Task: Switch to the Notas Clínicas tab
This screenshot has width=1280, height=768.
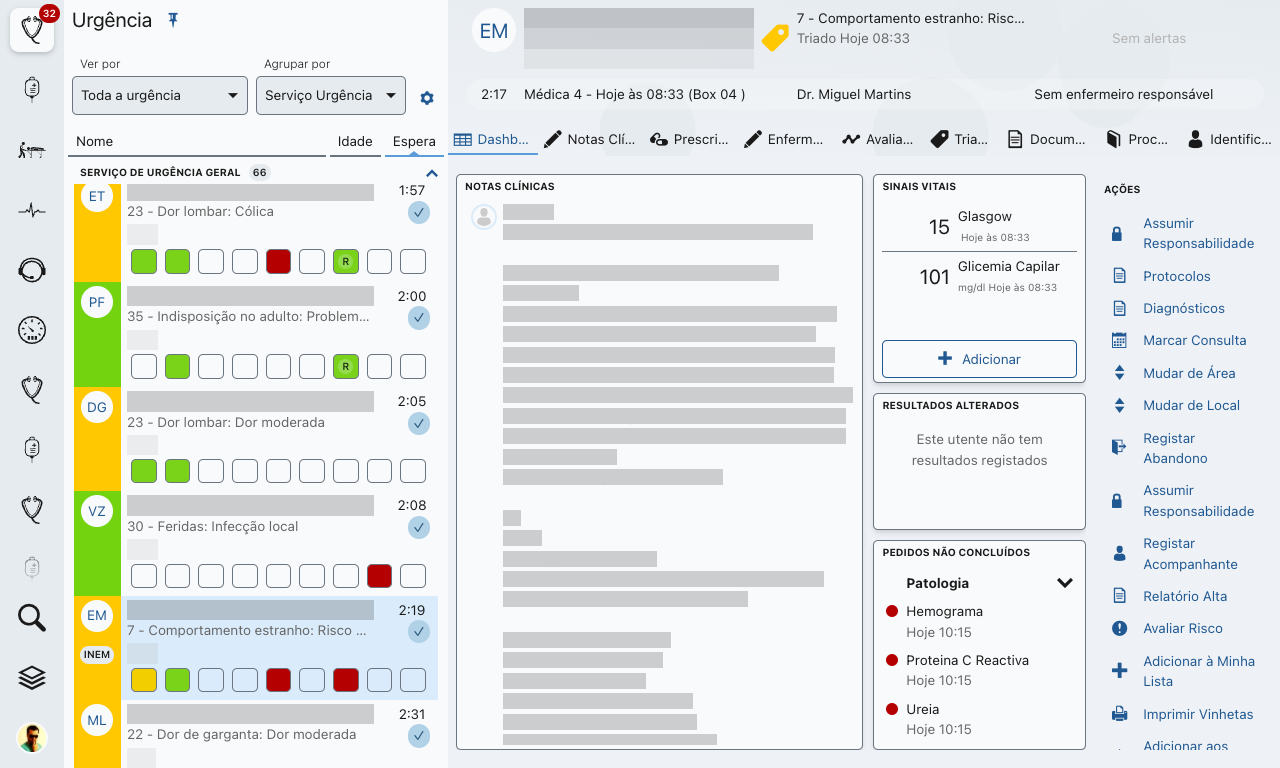Action: 590,140
